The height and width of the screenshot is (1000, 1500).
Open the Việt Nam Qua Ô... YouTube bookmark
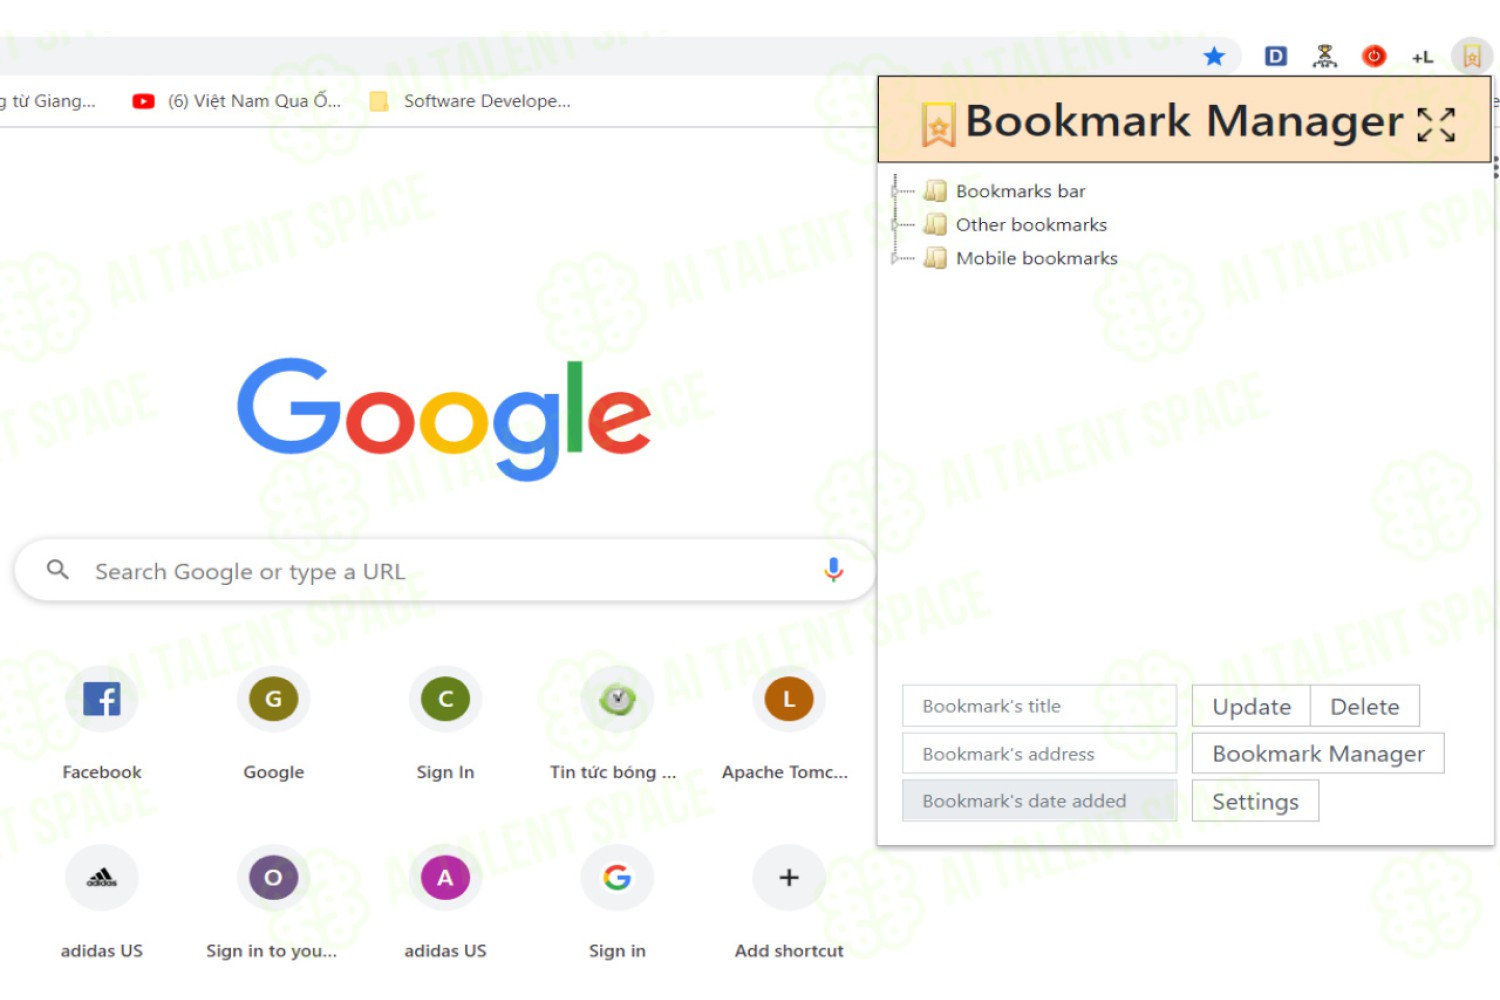pyautogui.click(x=237, y=101)
